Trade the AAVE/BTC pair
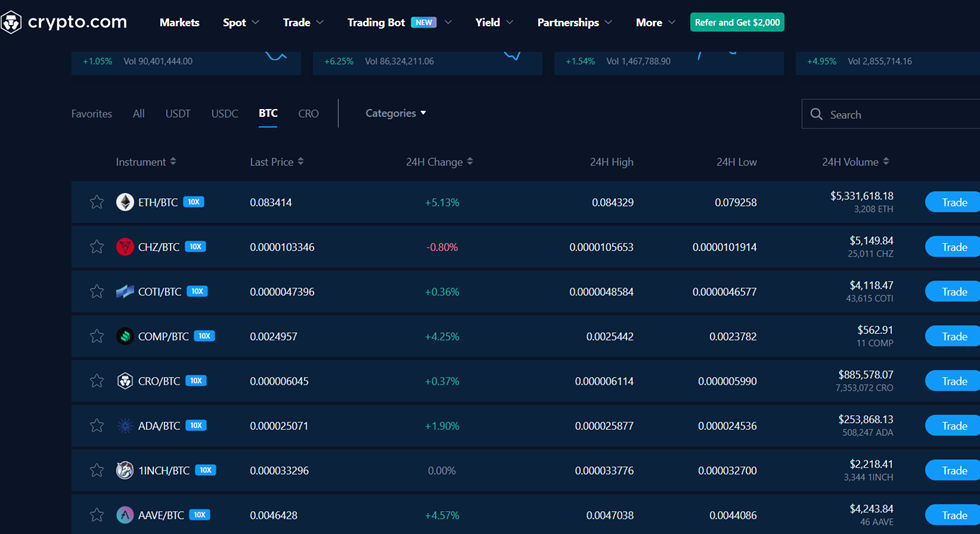The width and height of the screenshot is (980, 534). [952, 515]
